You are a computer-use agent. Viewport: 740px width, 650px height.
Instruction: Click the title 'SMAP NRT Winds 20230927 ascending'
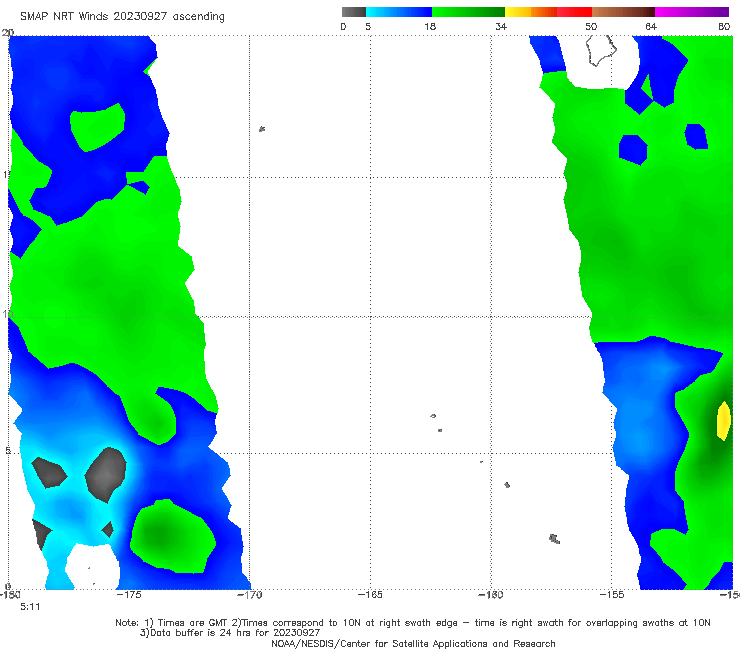(122, 17)
